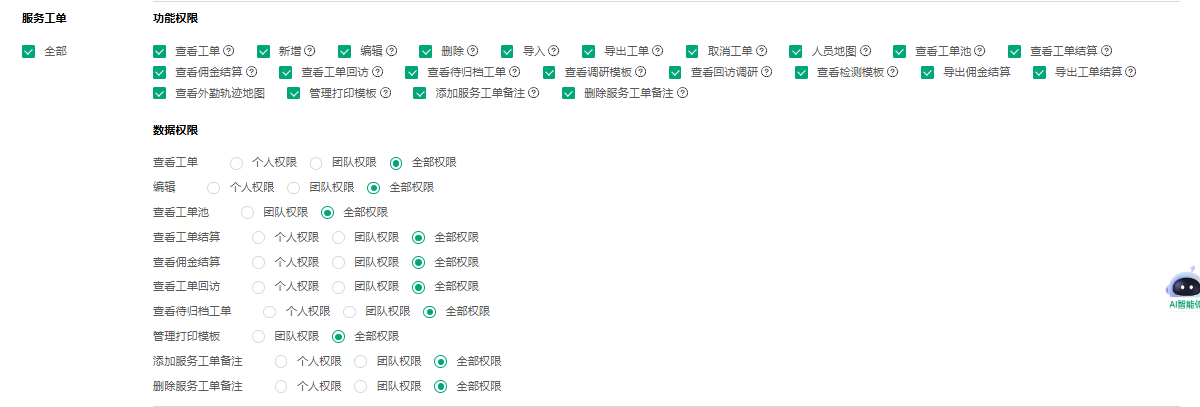Disable the 查看外勤轨迹地图 checkbox
1200x407 pixels.
coord(159,93)
